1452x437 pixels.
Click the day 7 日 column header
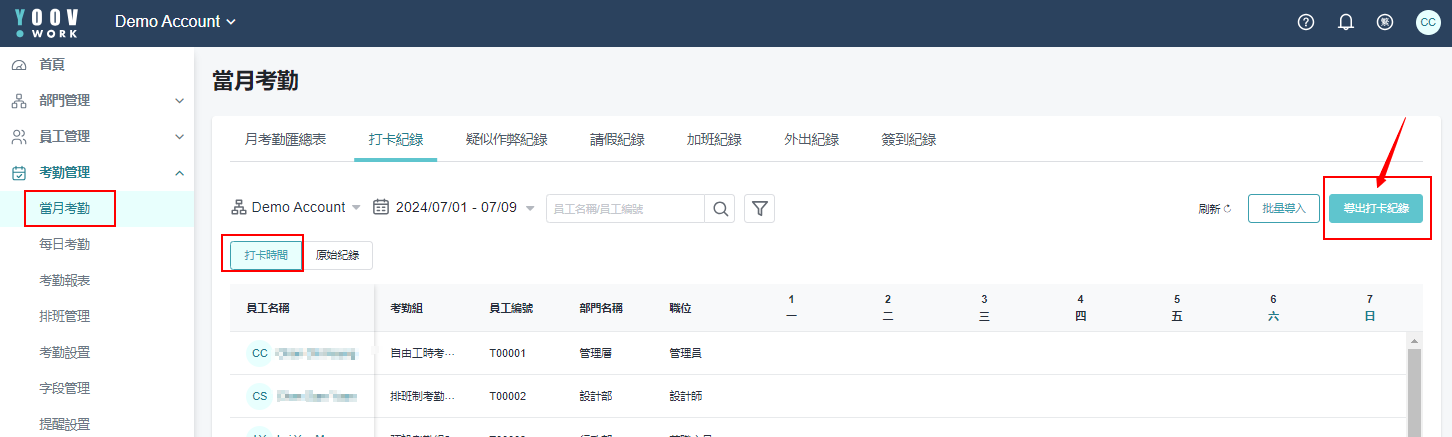1369,307
